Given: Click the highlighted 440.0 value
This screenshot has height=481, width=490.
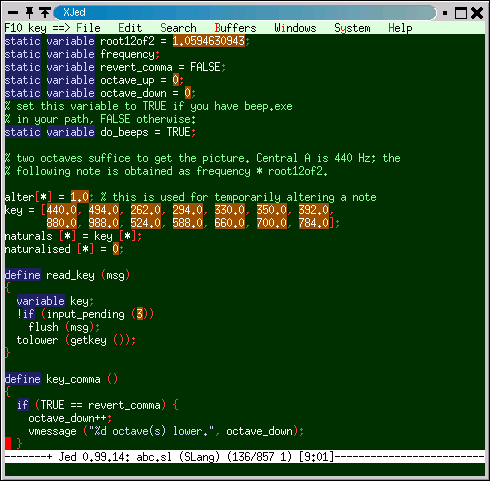Looking at the screenshot, I should [62, 210].
